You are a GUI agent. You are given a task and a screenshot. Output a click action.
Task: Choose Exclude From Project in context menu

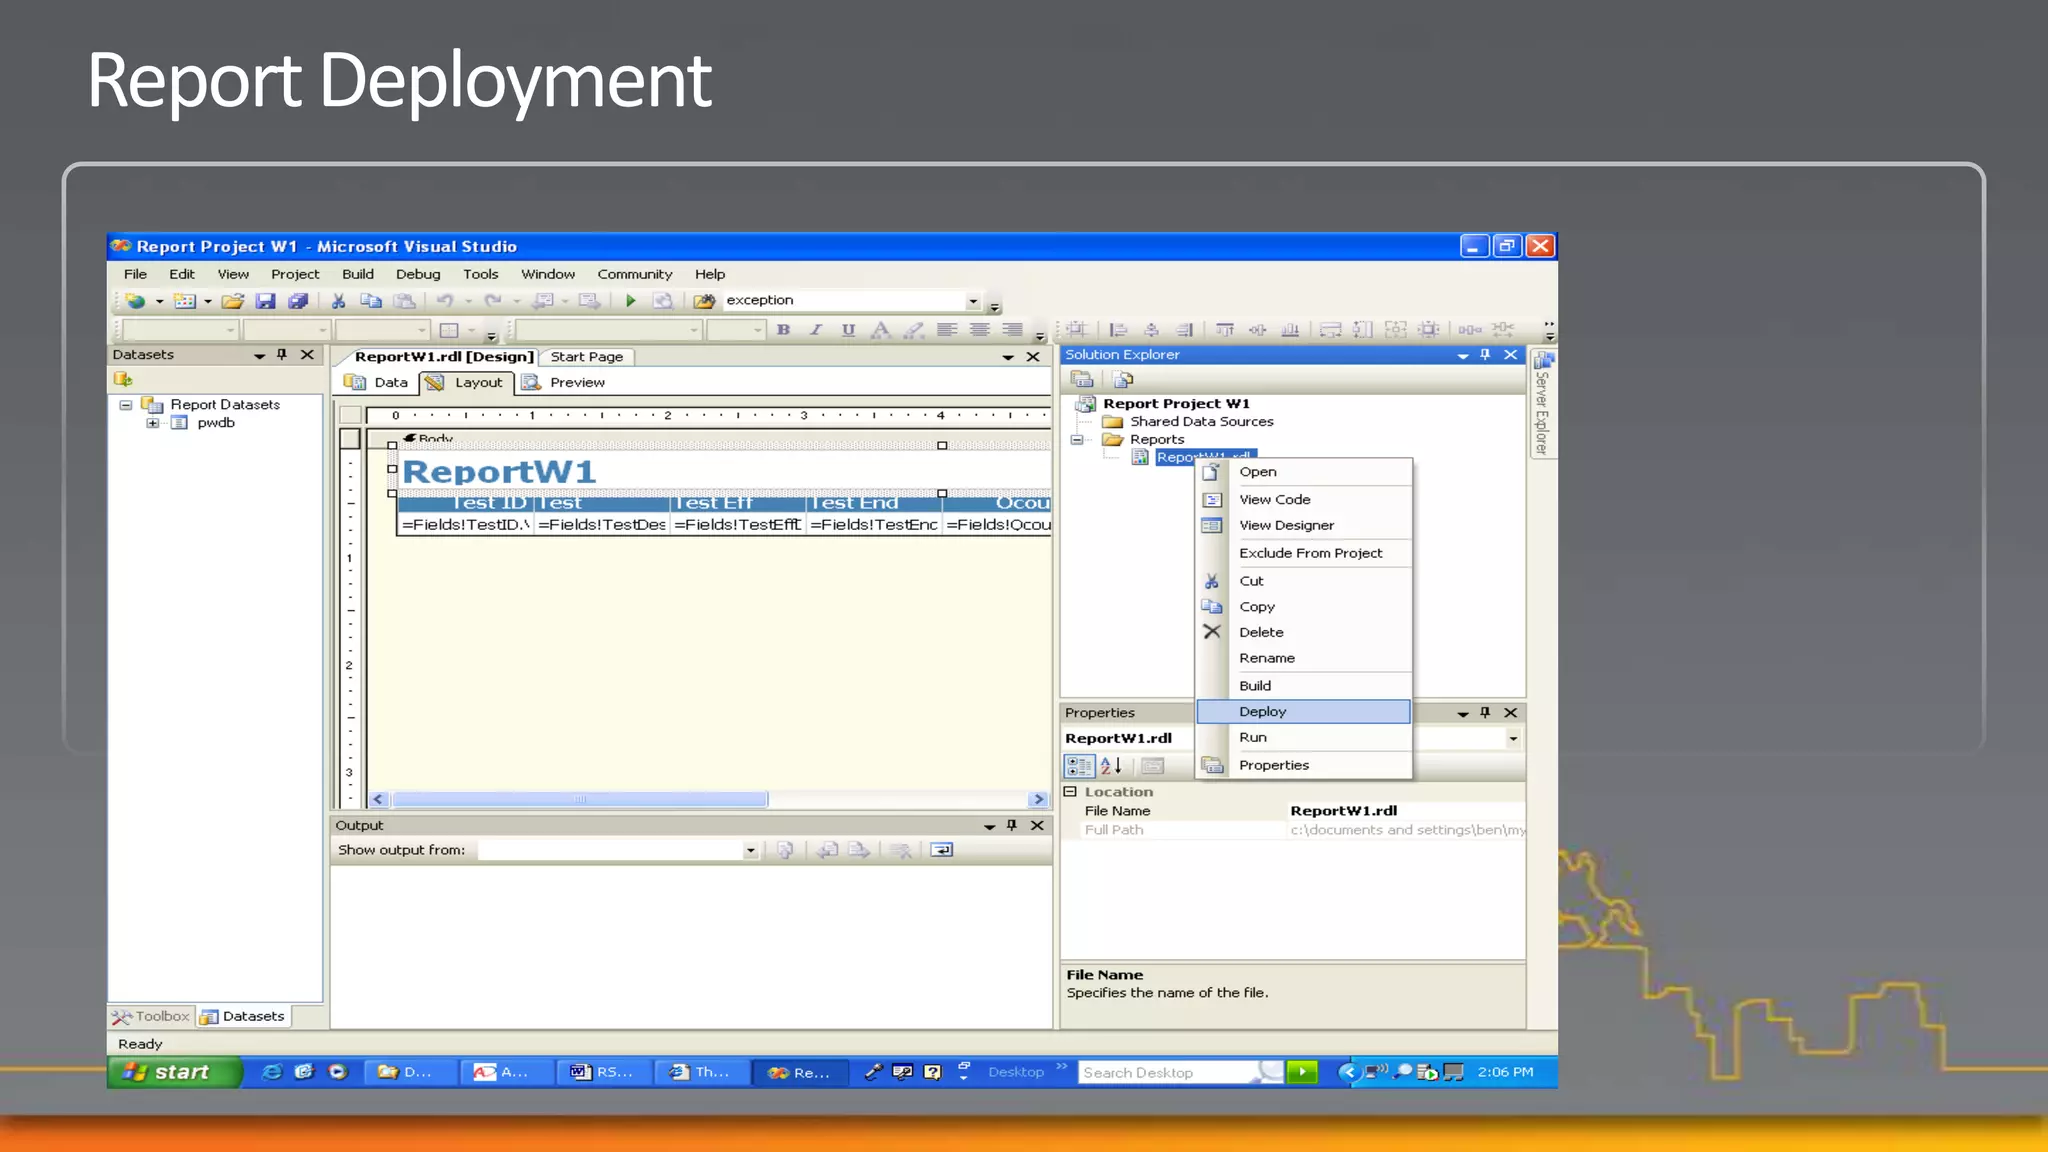coord(1304,553)
